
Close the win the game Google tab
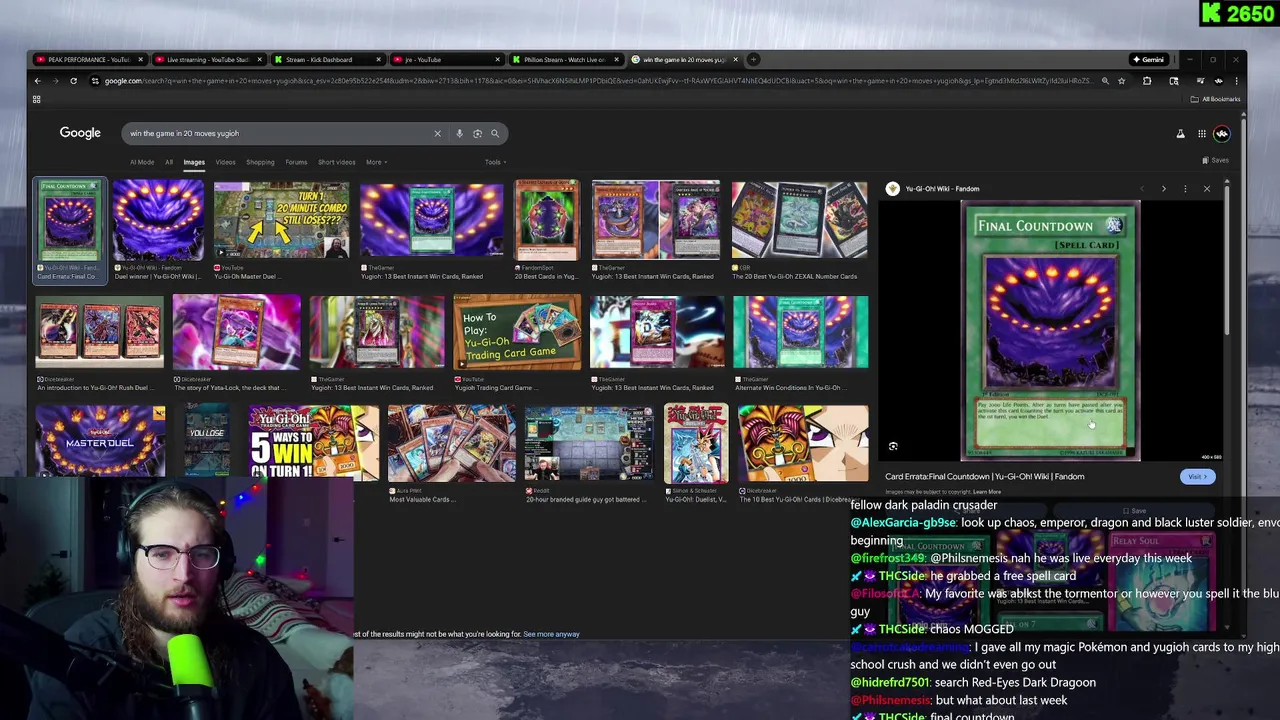click(735, 59)
